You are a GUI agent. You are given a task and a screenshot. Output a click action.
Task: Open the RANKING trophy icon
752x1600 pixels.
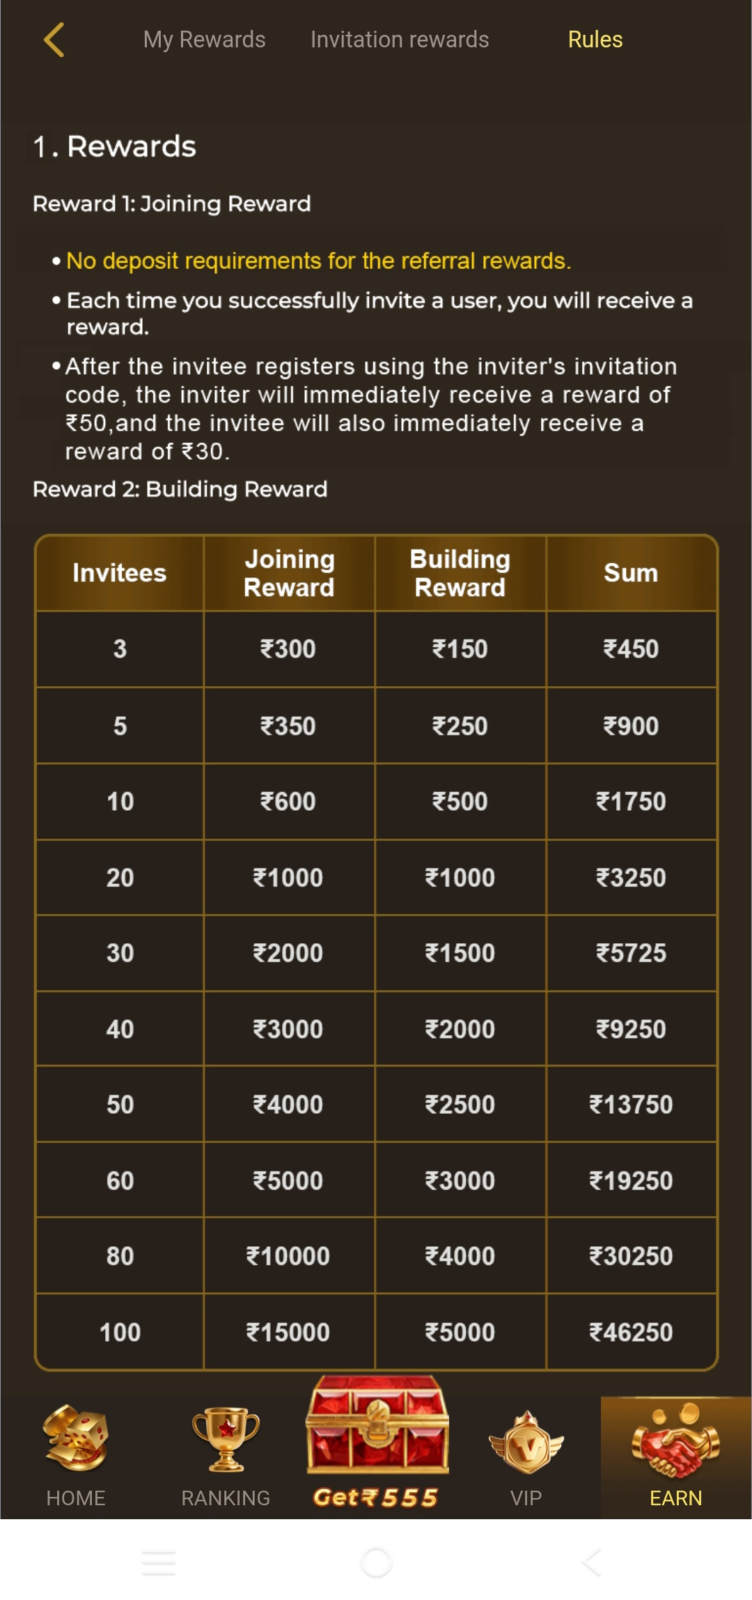(226, 1439)
